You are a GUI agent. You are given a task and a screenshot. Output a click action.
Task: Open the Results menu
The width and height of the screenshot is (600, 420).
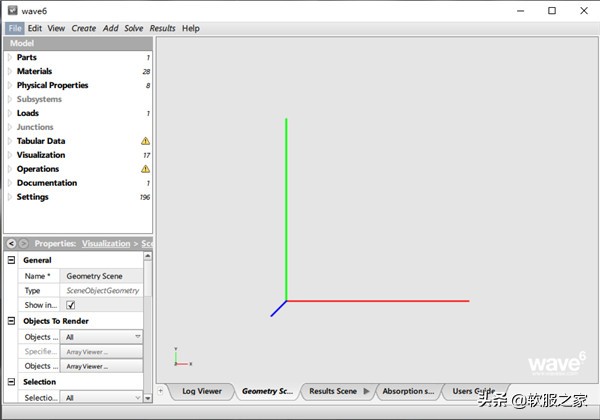click(x=163, y=28)
